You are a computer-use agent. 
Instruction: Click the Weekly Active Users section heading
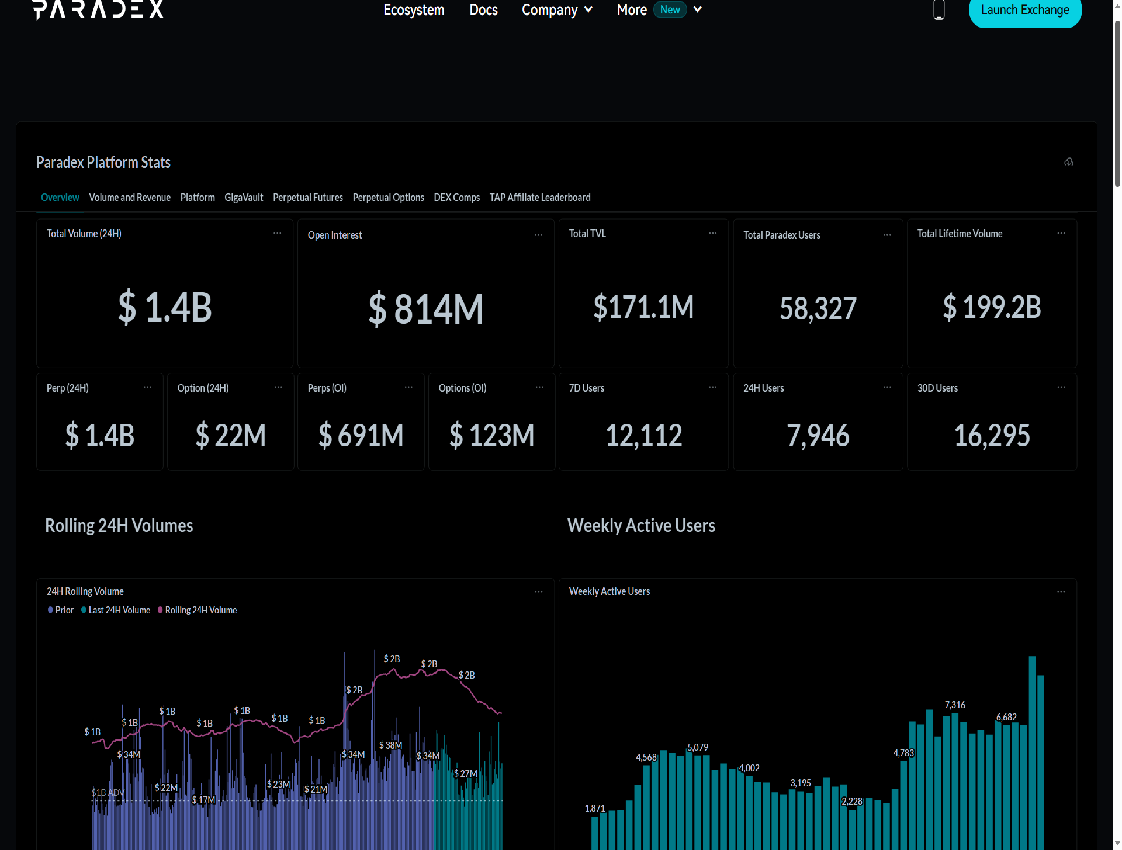click(641, 526)
